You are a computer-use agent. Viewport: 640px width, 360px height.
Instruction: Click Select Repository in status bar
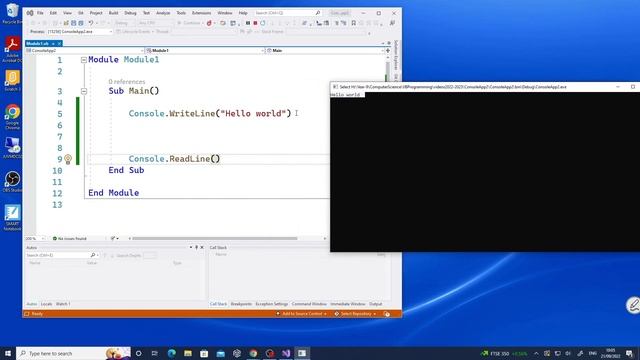tap(355, 314)
